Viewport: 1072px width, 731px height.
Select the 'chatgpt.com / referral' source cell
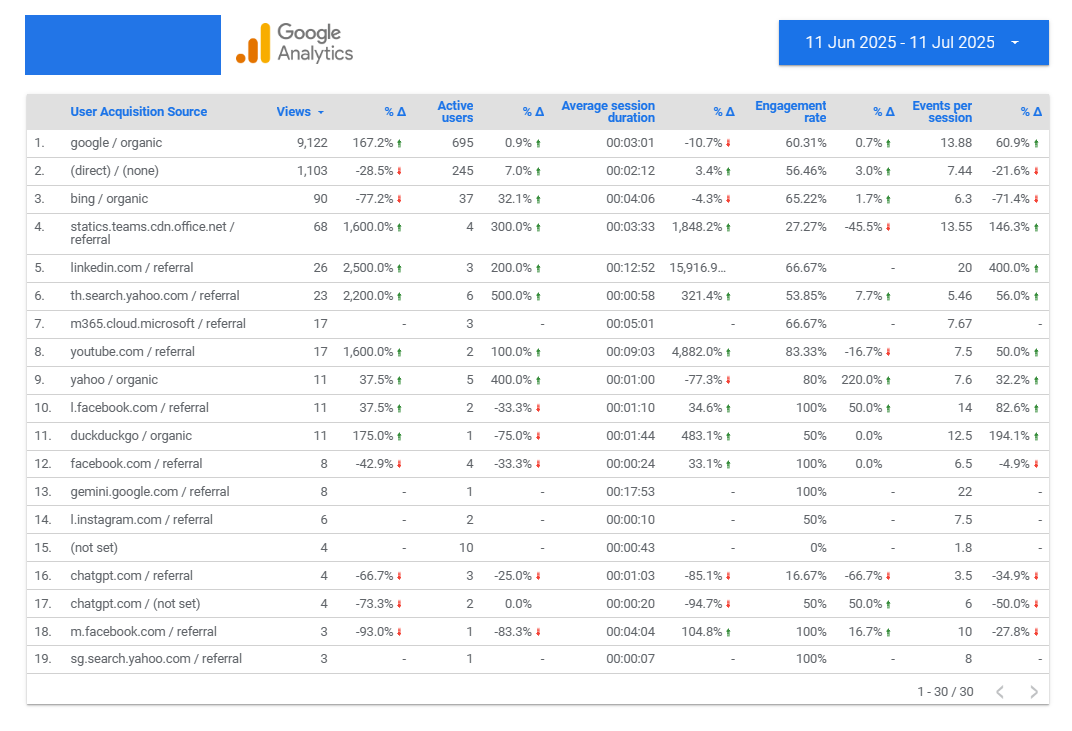tap(132, 576)
